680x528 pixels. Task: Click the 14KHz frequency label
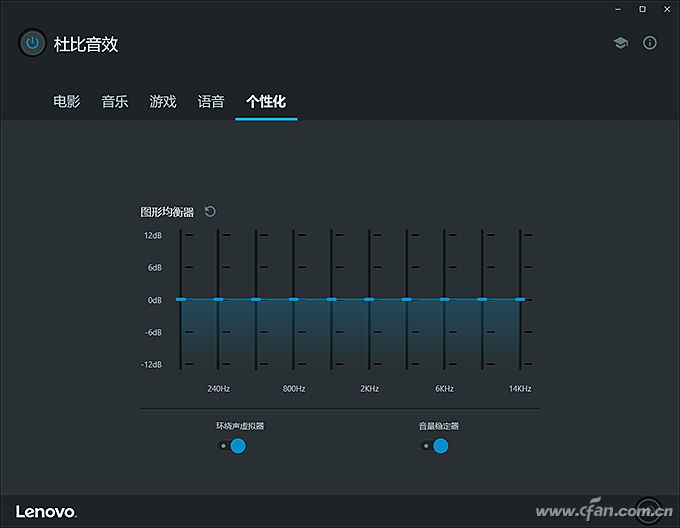click(x=520, y=388)
